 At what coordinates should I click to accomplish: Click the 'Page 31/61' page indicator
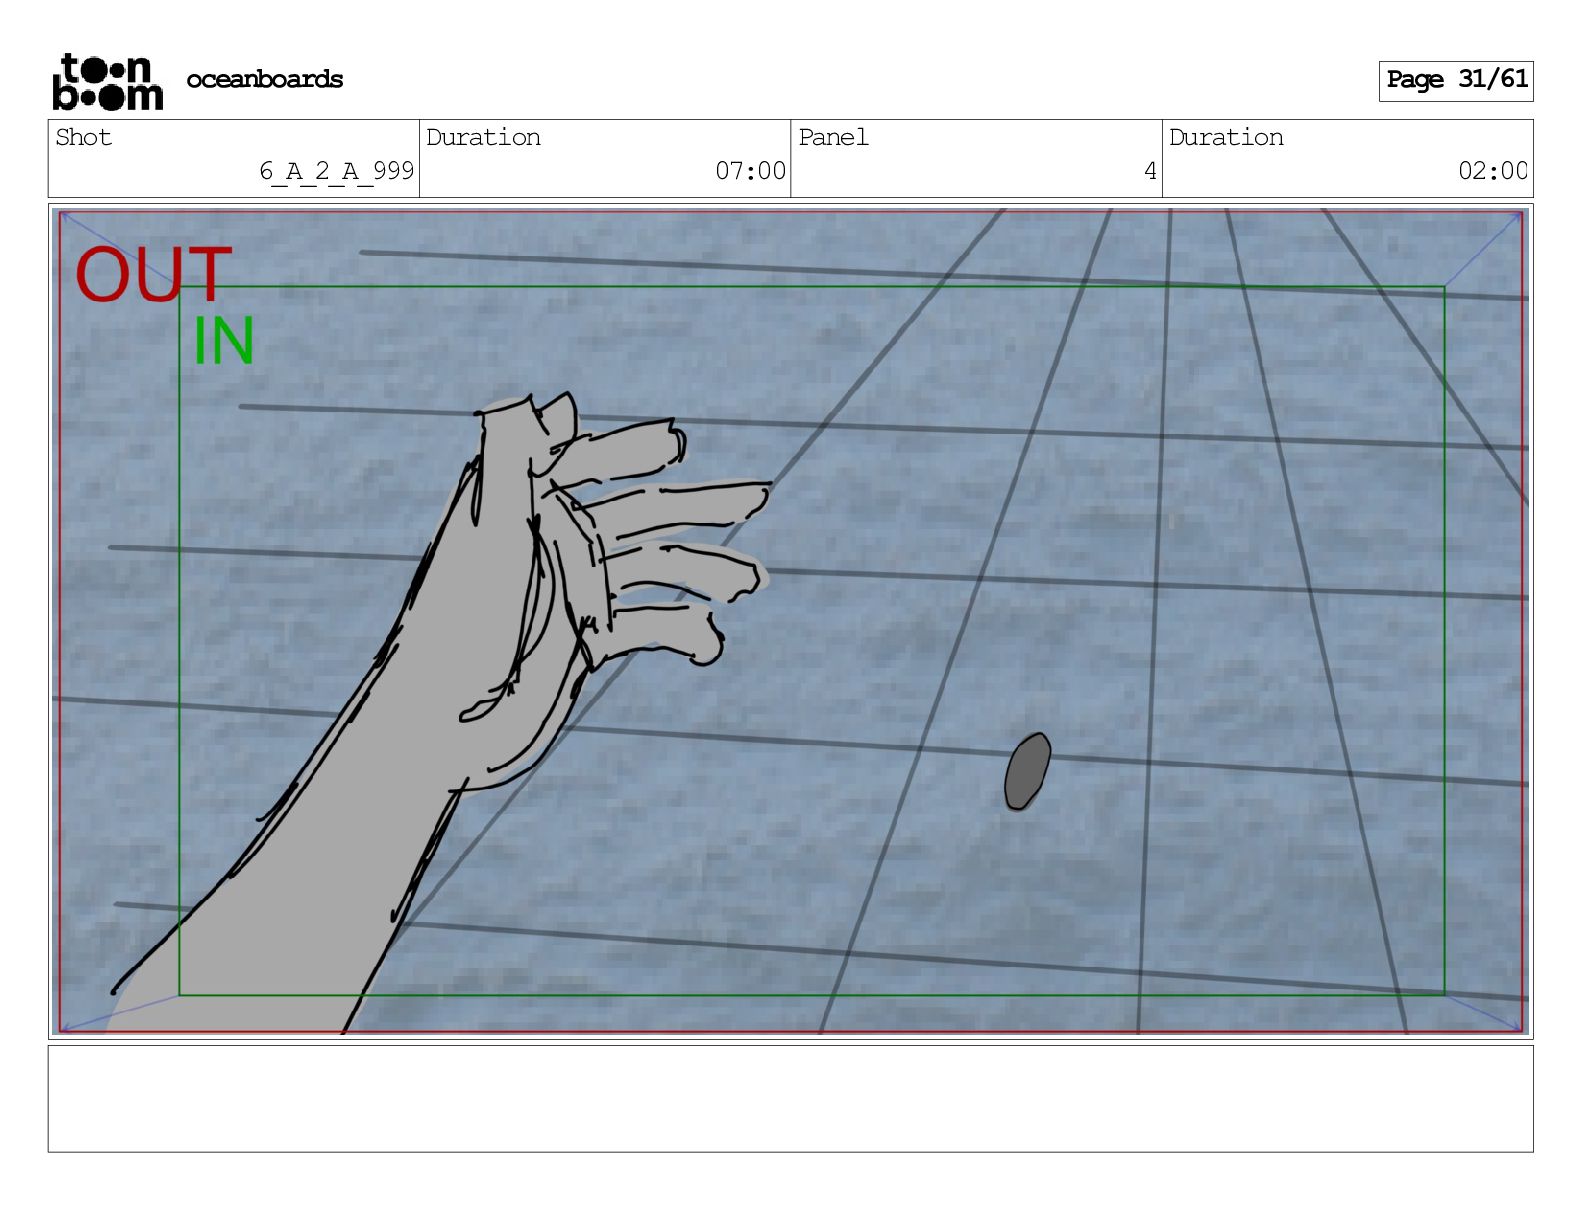click(x=1456, y=80)
